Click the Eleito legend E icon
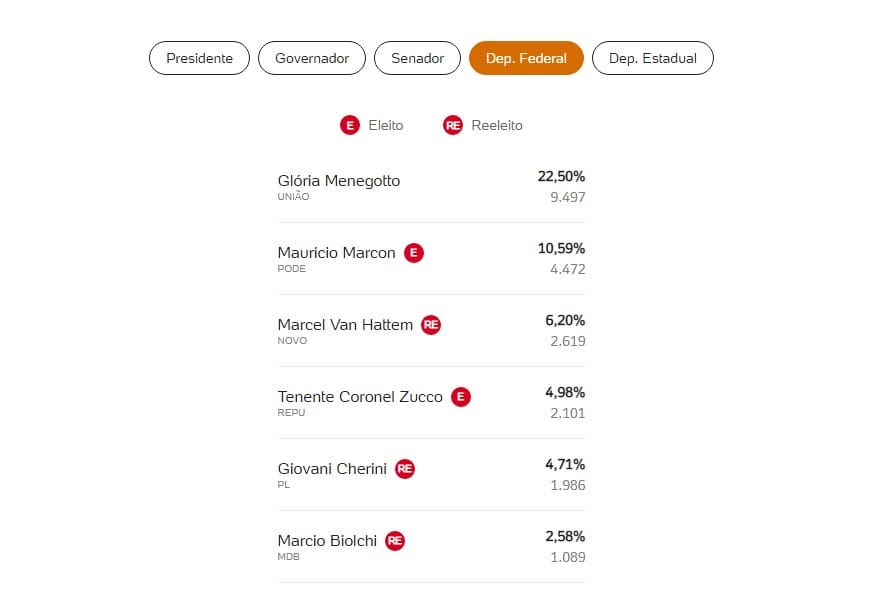Screen dimensions: 896x591 click(350, 125)
